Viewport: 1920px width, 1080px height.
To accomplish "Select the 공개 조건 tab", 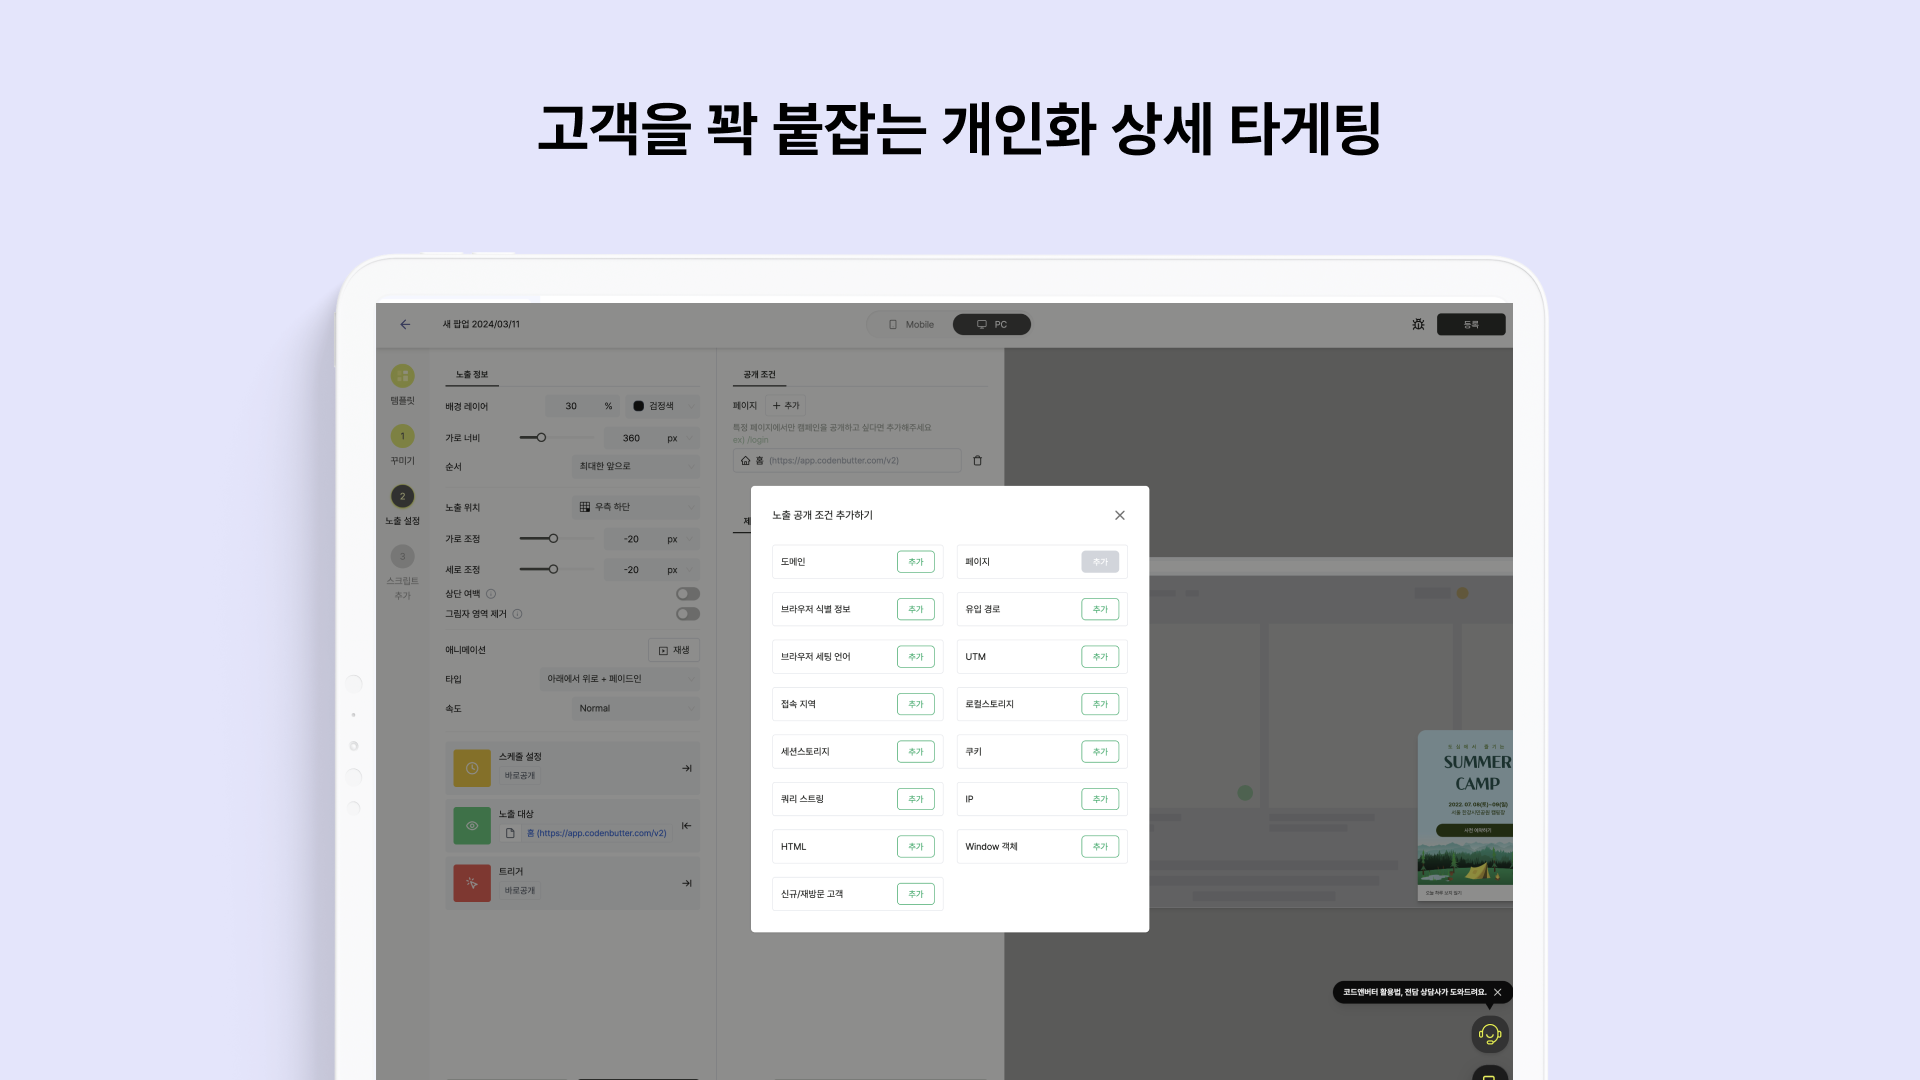I will point(758,375).
